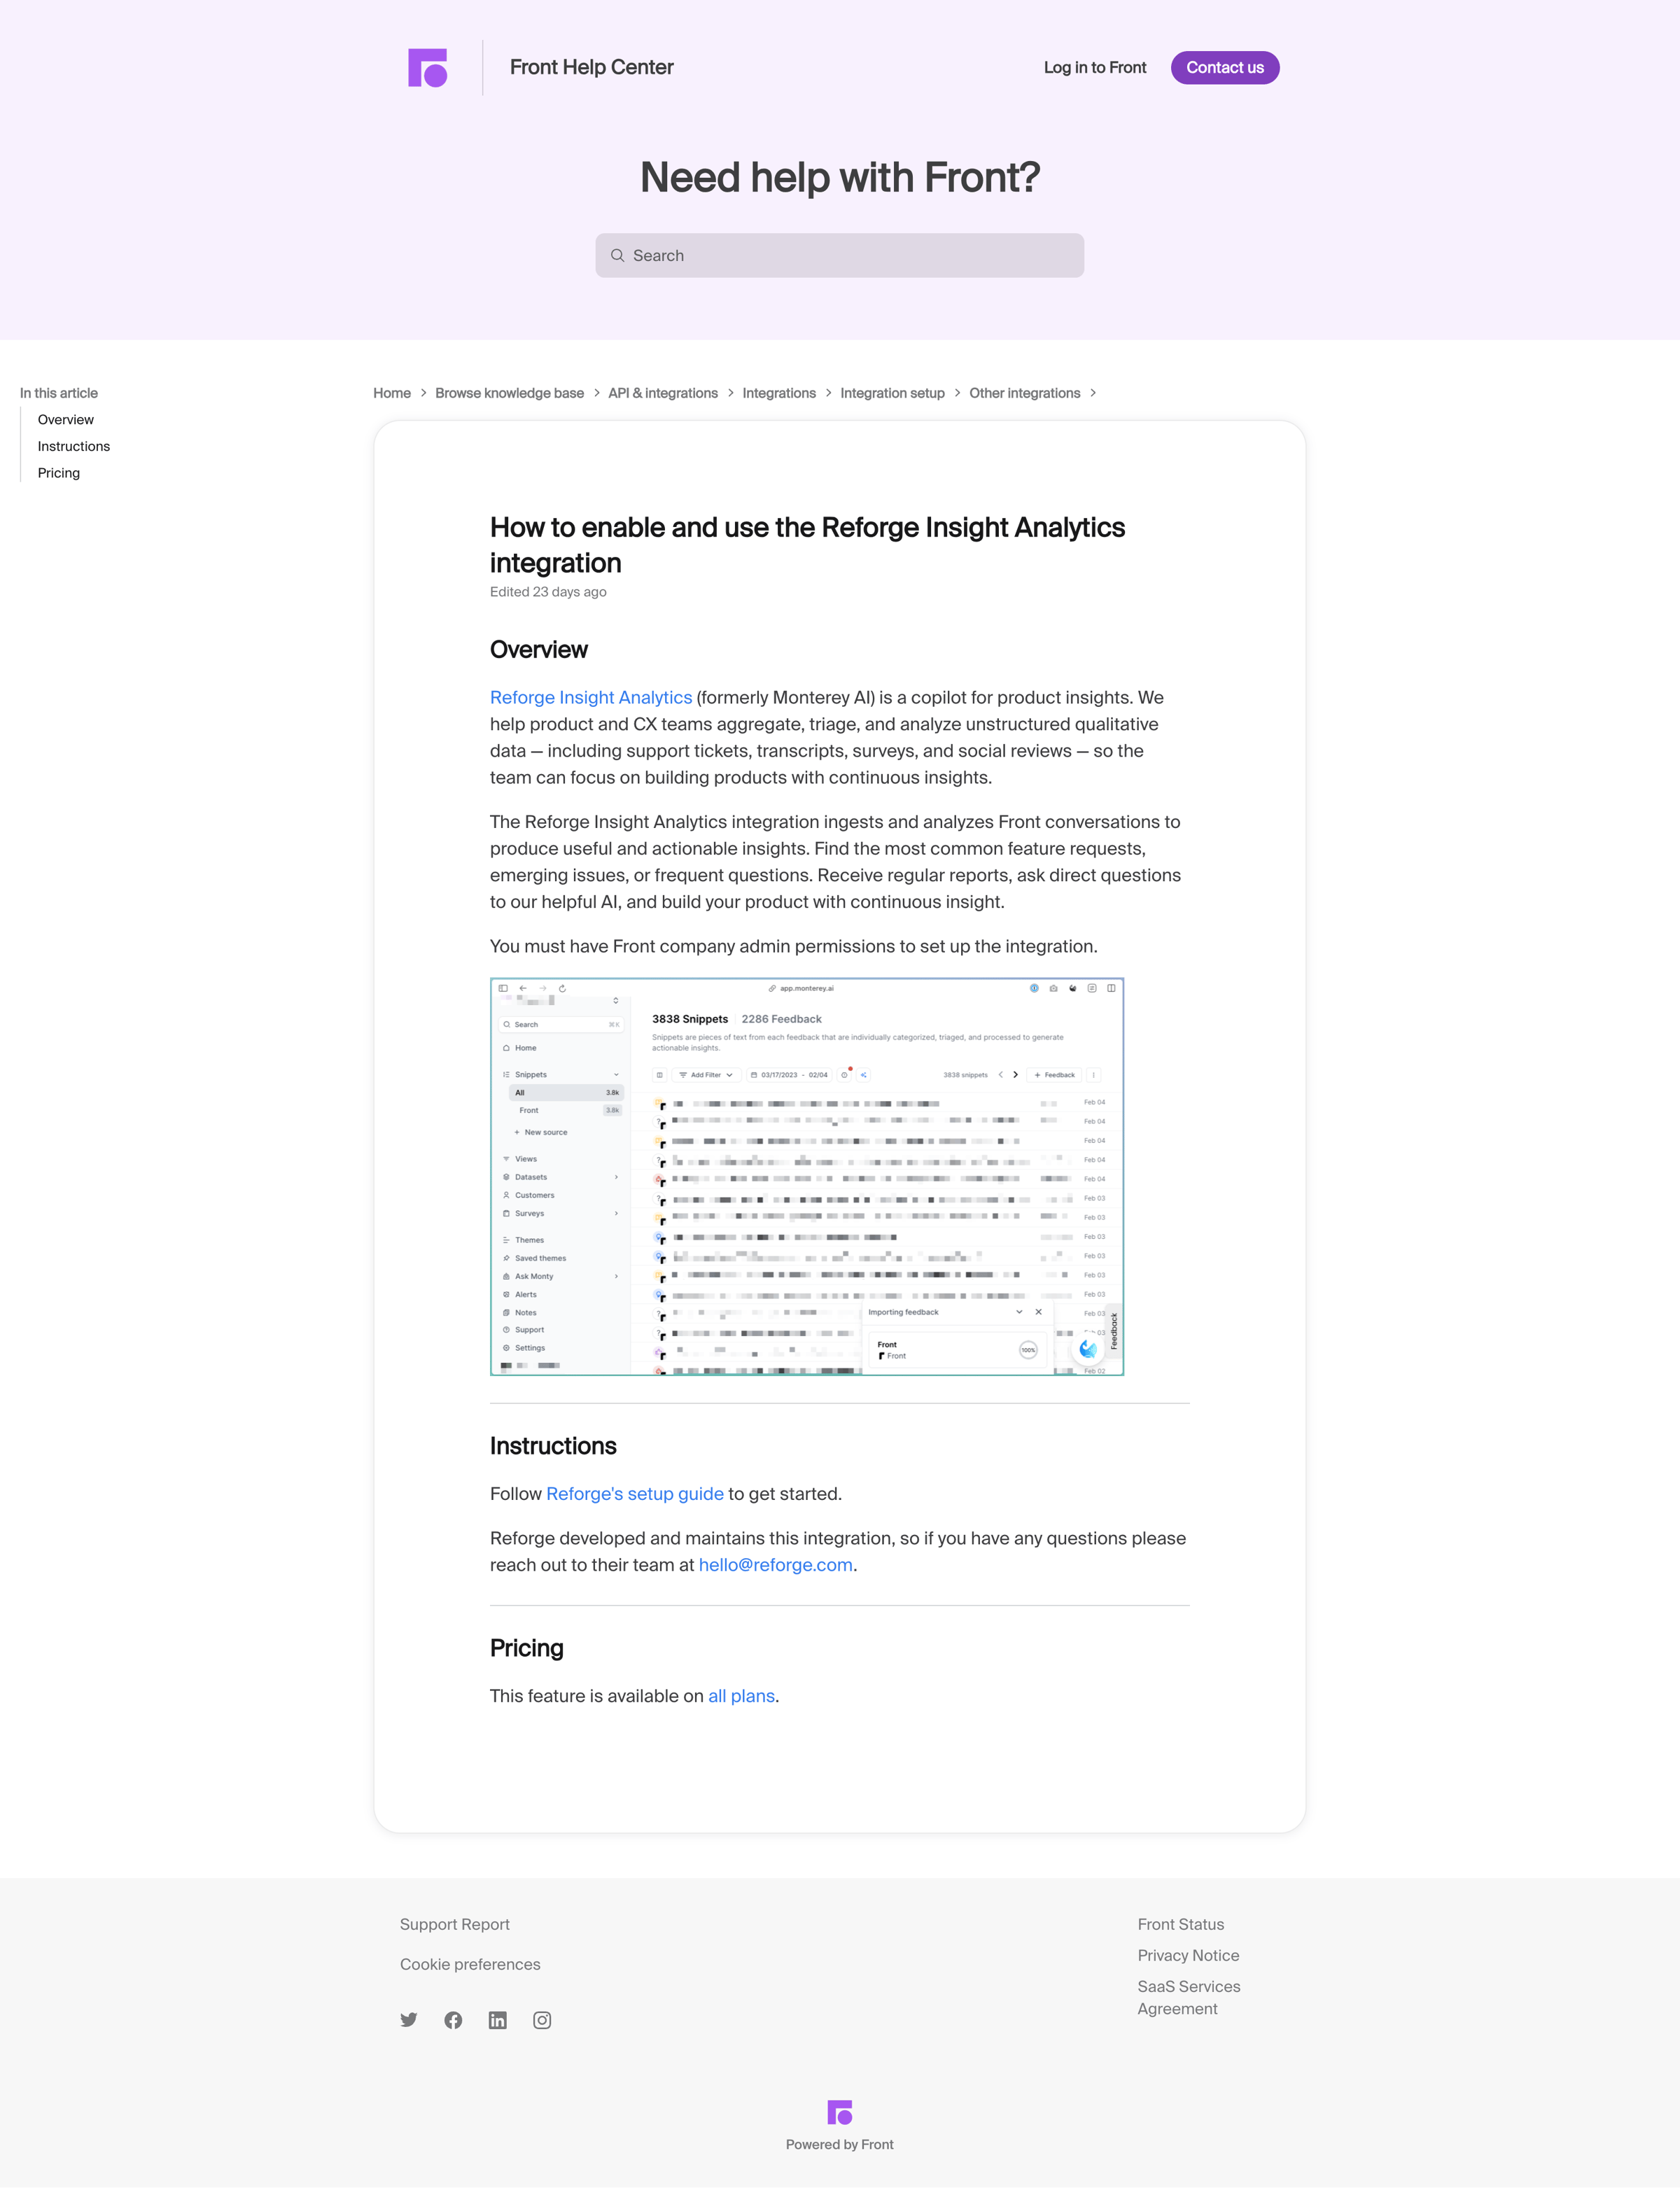Open Integrations breadcrumb
This screenshot has width=1680, height=2188.
(x=779, y=393)
